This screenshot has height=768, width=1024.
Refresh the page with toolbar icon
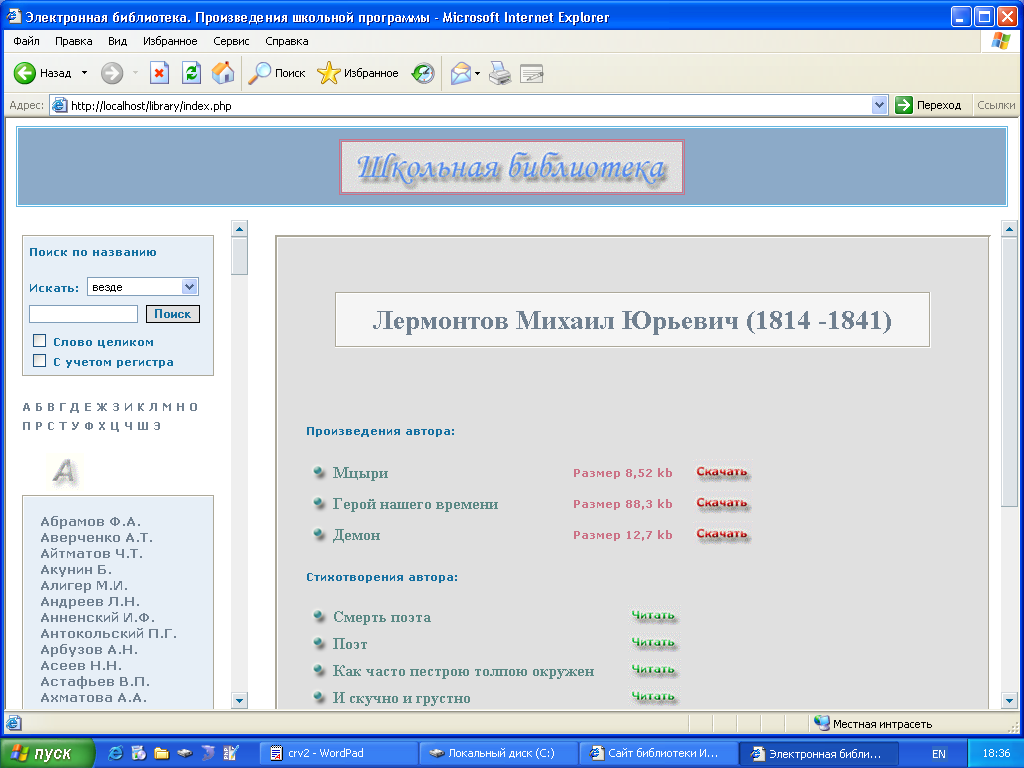pos(191,73)
